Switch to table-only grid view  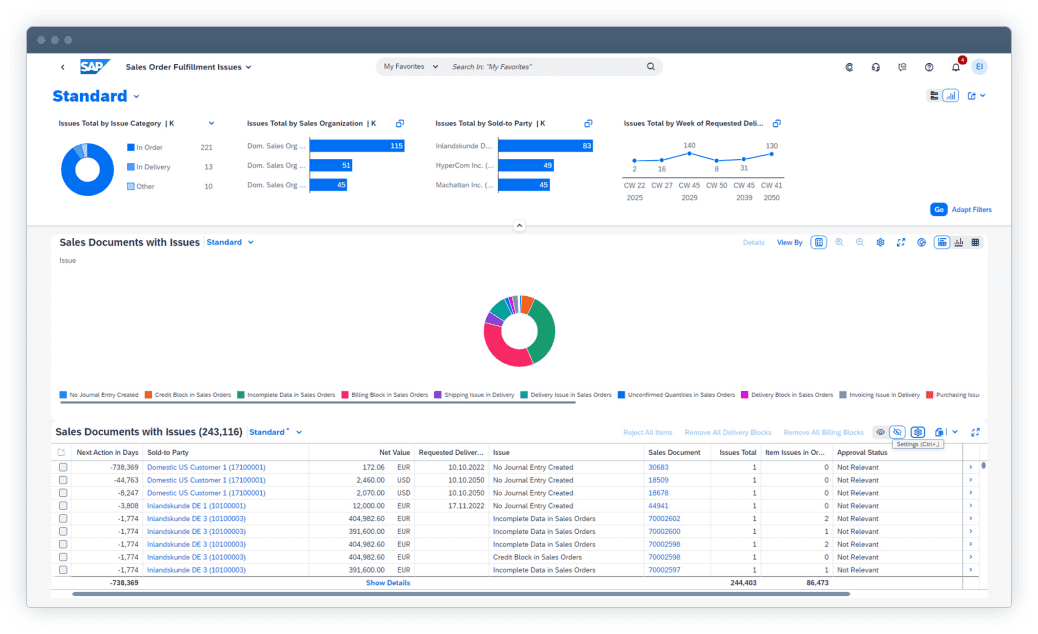(x=975, y=242)
